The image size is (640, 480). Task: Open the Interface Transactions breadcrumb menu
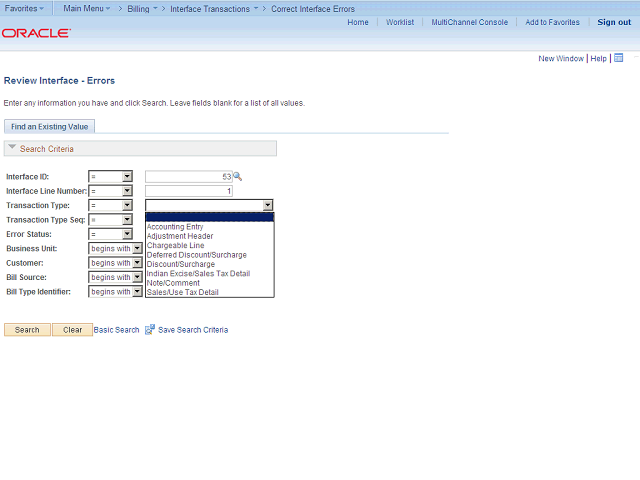[x=214, y=9]
